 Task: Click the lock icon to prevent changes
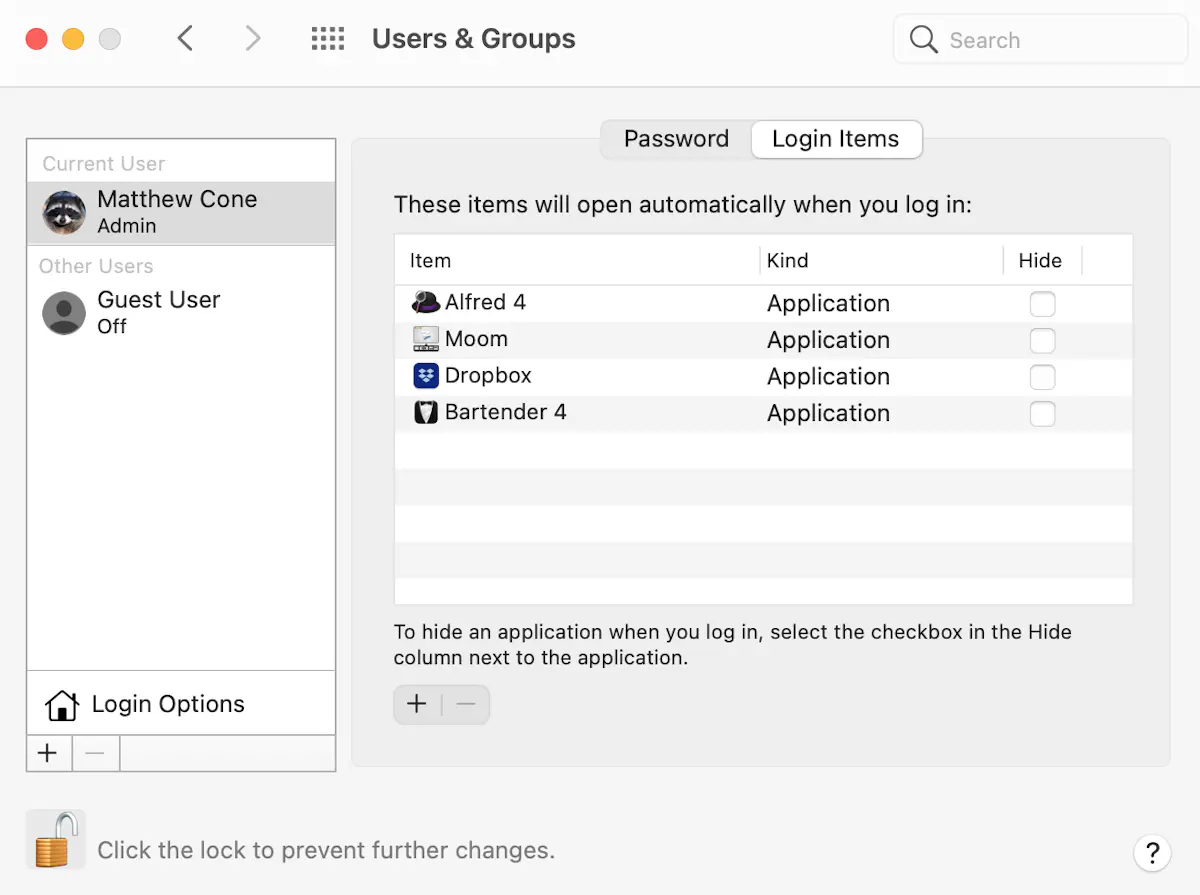(x=55, y=839)
